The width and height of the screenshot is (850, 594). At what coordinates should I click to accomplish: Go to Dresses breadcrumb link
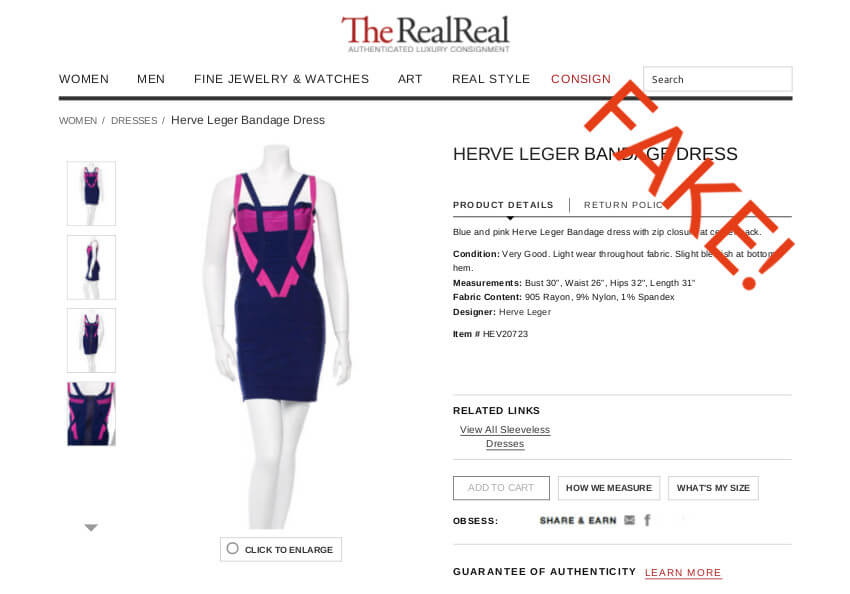pos(134,120)
